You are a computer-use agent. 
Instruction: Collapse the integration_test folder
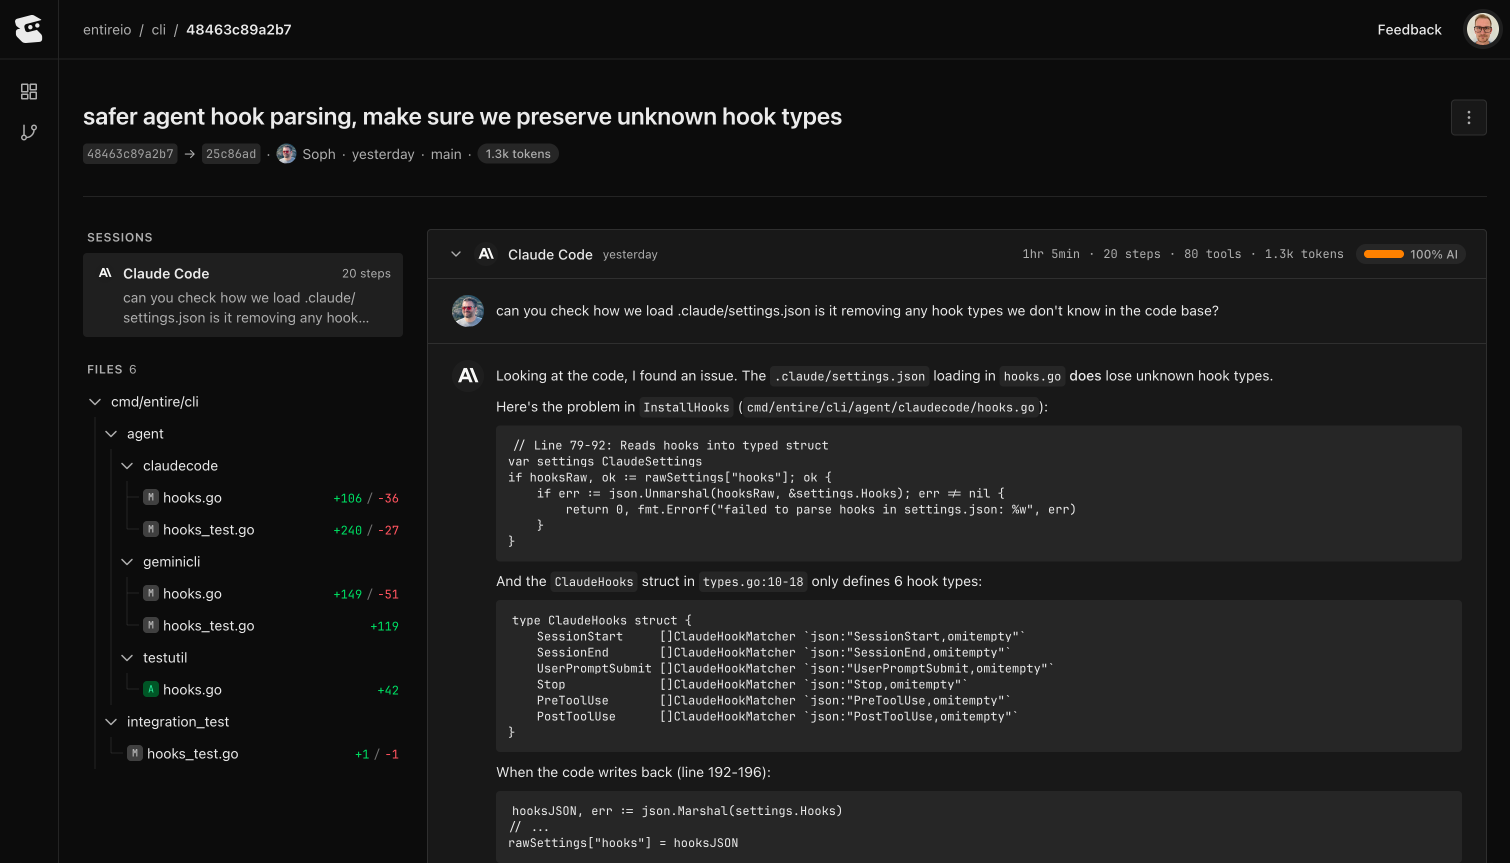(111, 722)
